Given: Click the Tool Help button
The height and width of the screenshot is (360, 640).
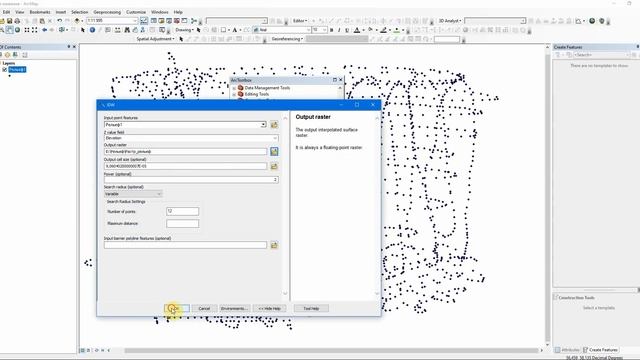Looking at the screenshot, I should pos(311,309).
